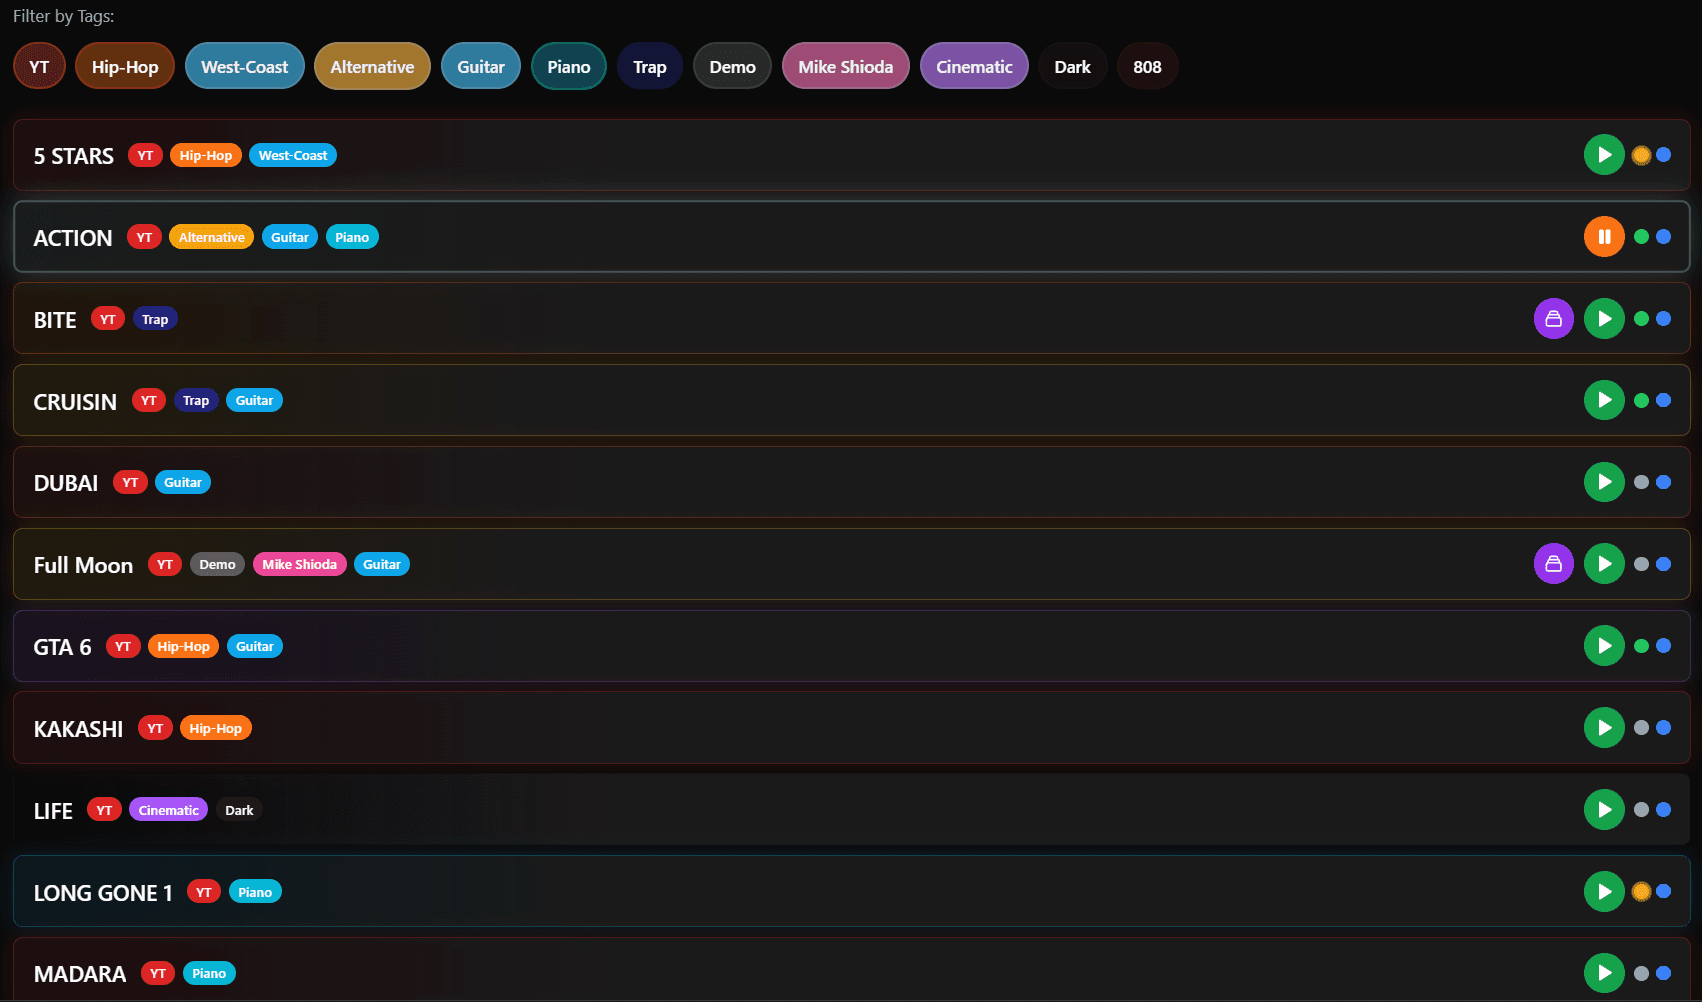Screen dimensions: 1702x1002
Task: Play the LIFE track
Action: [1604, 810]
